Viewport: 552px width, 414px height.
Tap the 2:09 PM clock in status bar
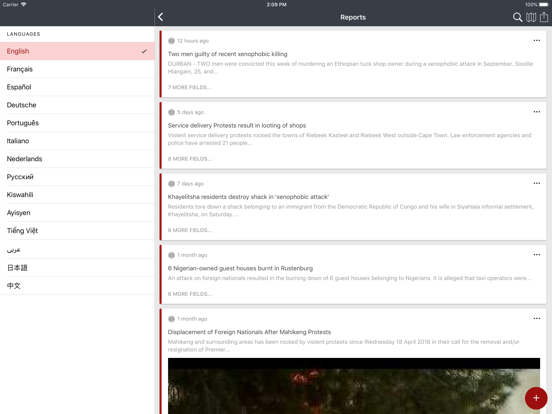click(276, 5)
